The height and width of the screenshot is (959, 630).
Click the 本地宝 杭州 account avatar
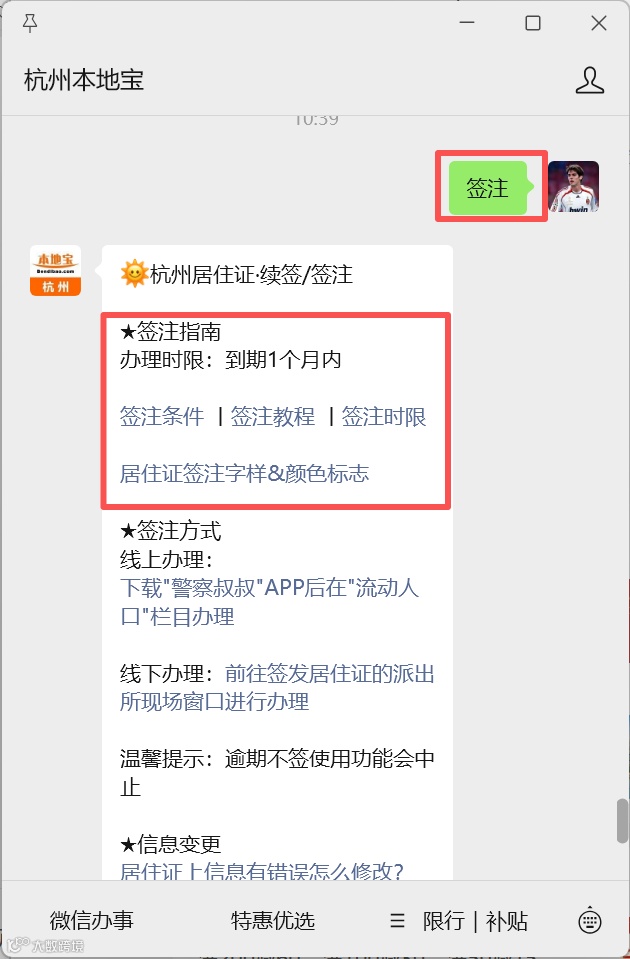[x=56, y=271]
